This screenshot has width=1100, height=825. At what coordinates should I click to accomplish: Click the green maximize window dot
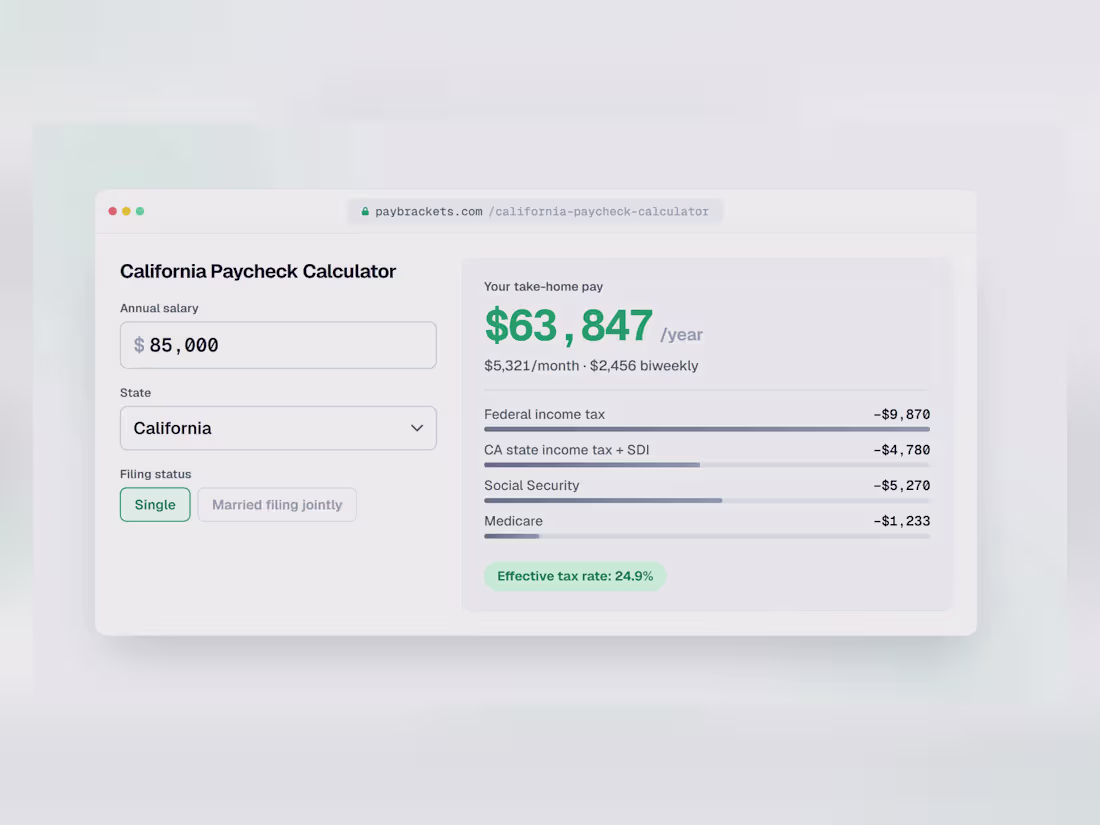140,211
